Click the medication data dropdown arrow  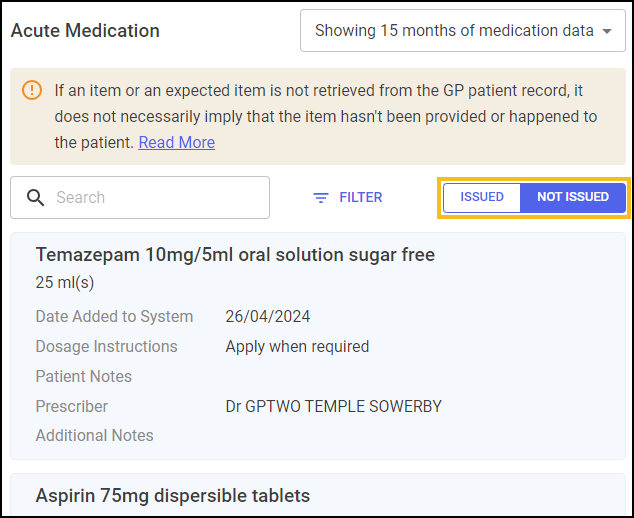(607, 31)
